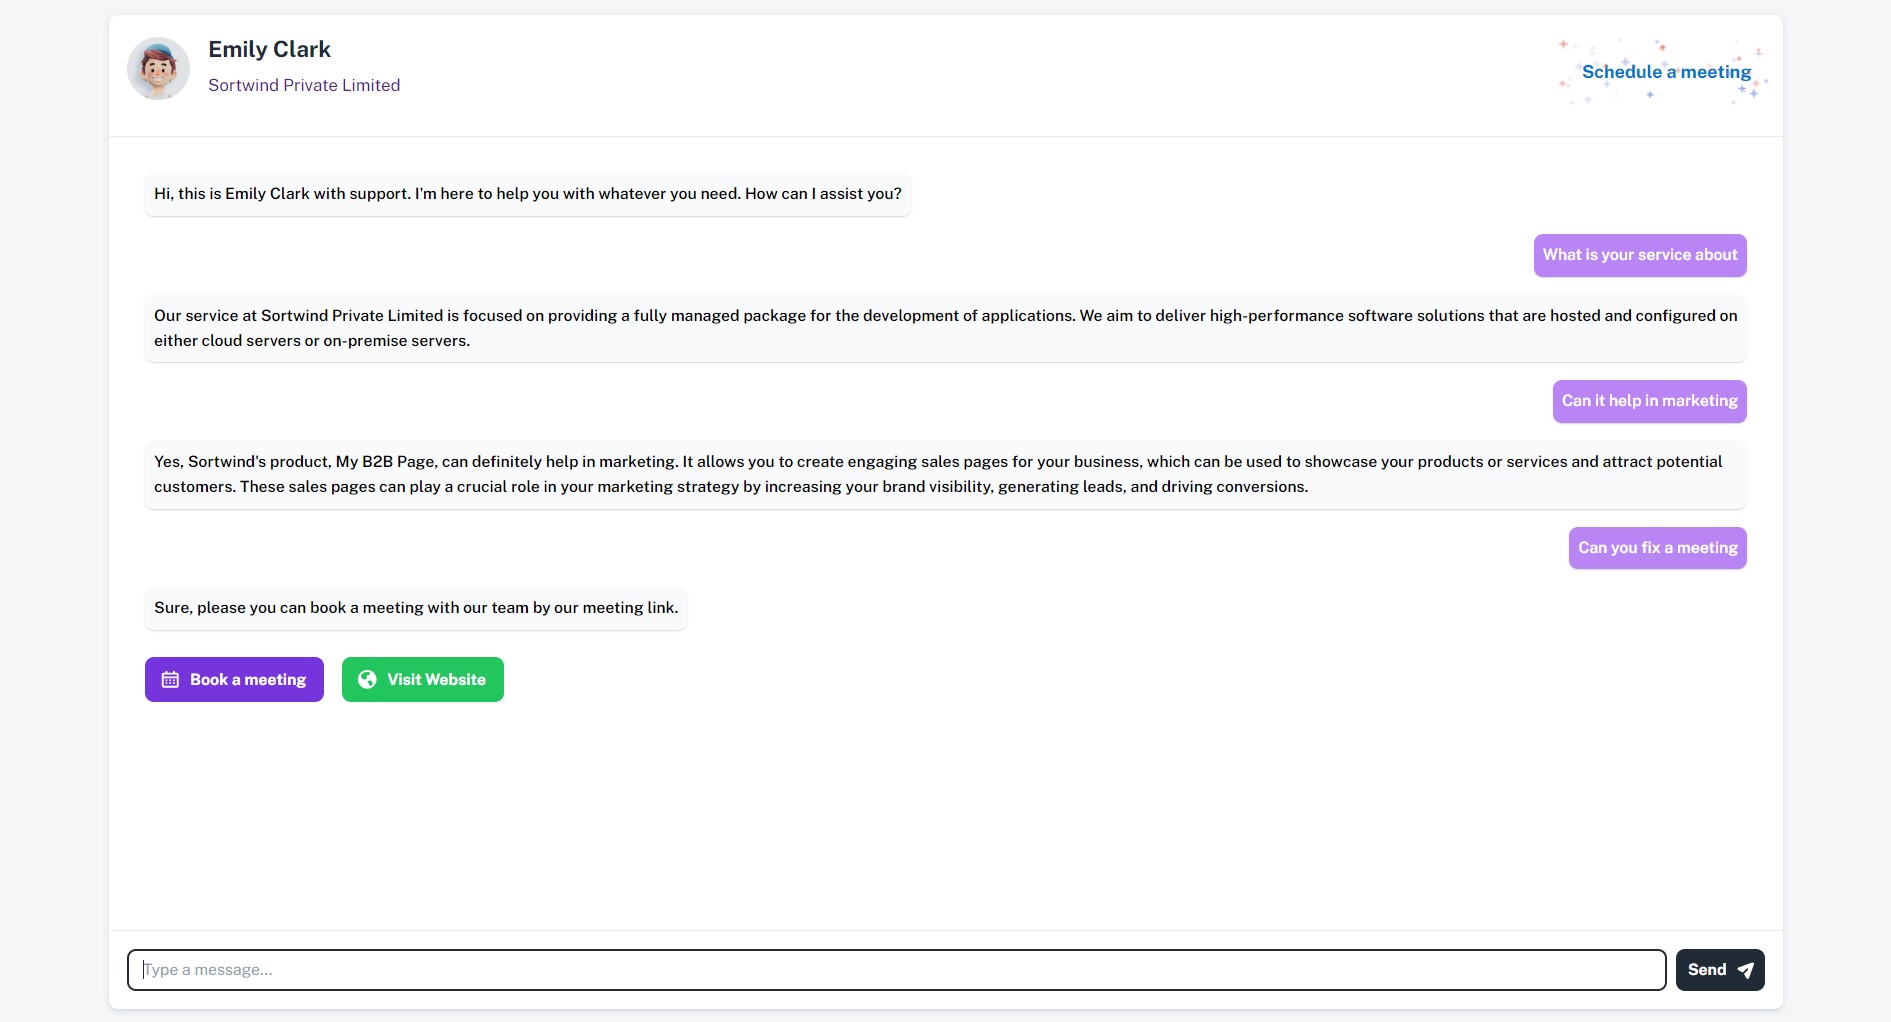Screen dimensions: 1891x1022
Task: Click the Emily Clark greeting message
Action: 528,194
